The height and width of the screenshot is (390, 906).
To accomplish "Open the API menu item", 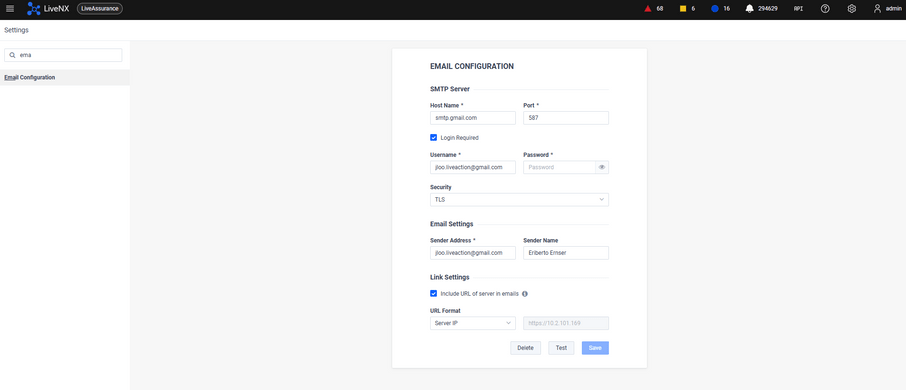I will click(x=799, y=9).
